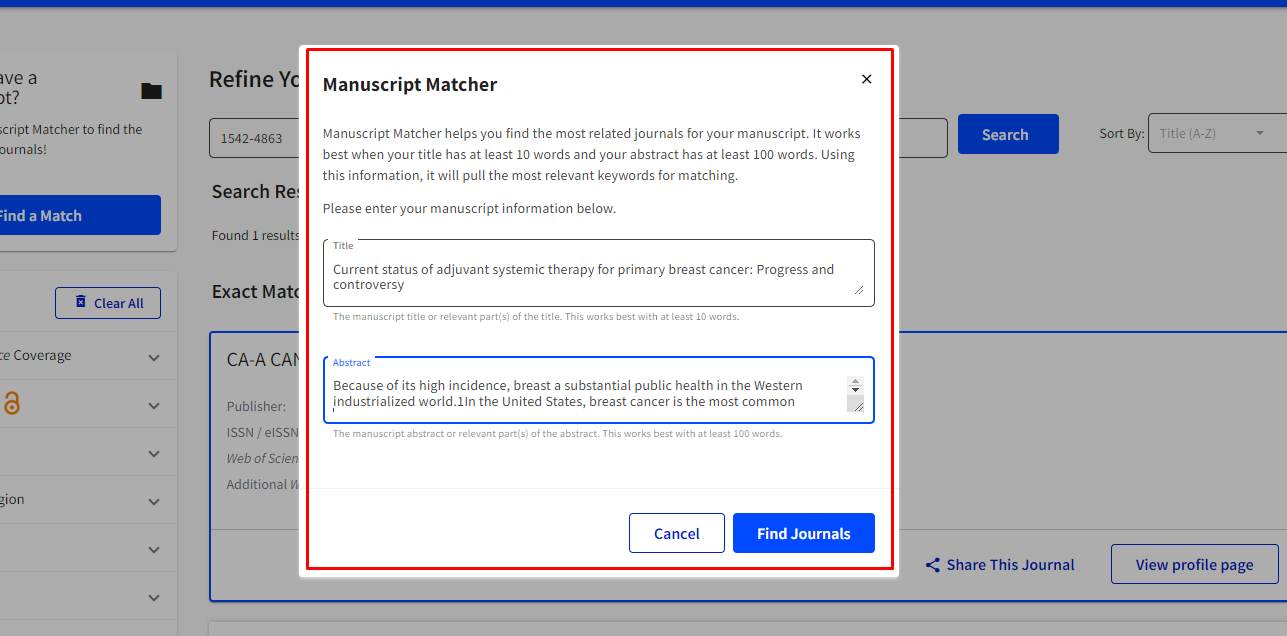
Task: Click the Manuscript Matcher dialog heading
Action: pos(410,85)
